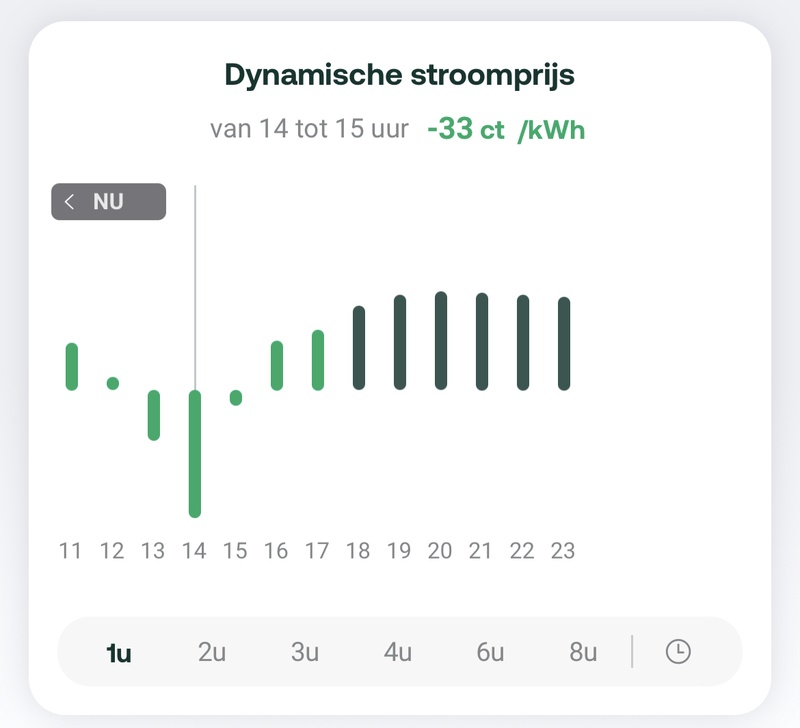Click the back chevron on NU button
The width and height of the screenshot is (800, 728).
pyautogui.click(x=69, y=202)
